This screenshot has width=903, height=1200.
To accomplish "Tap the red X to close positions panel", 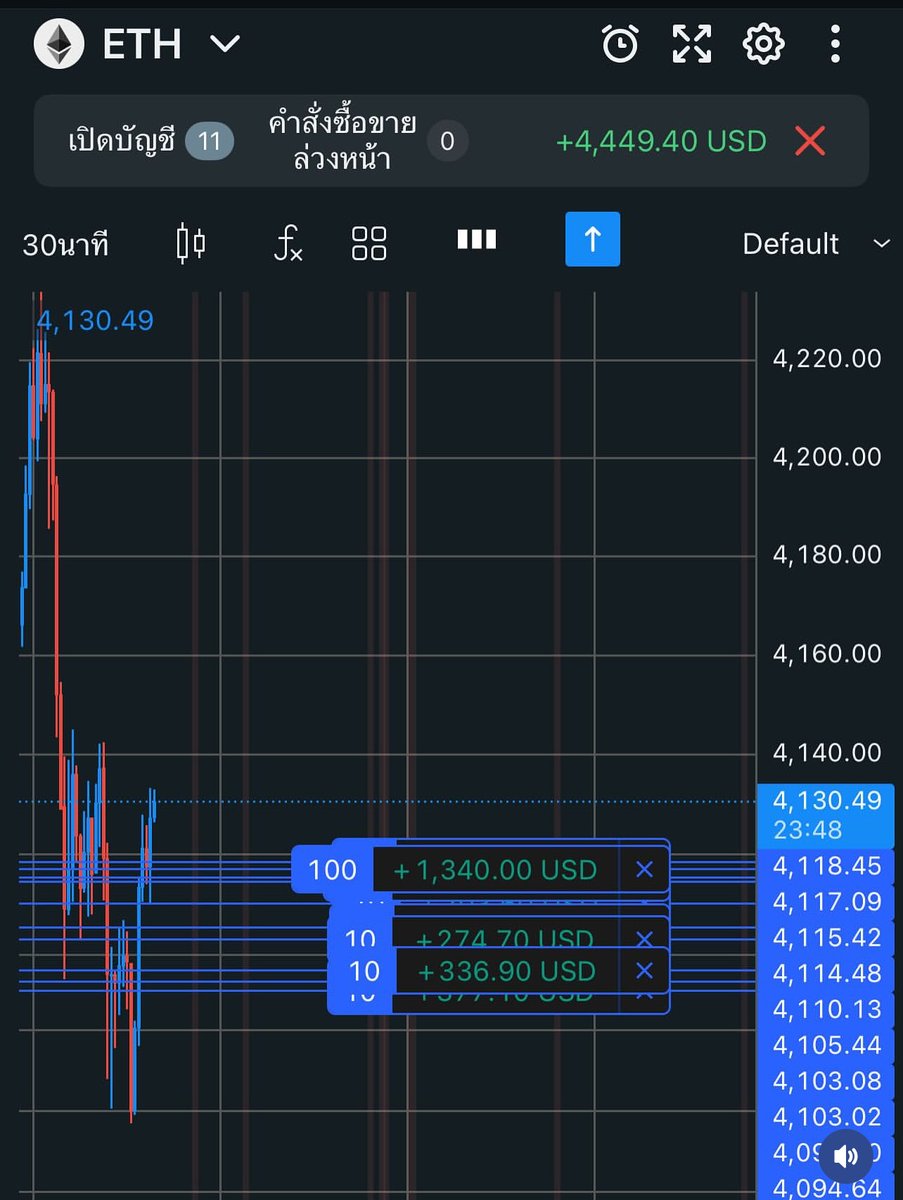I will tap(810, 141).
